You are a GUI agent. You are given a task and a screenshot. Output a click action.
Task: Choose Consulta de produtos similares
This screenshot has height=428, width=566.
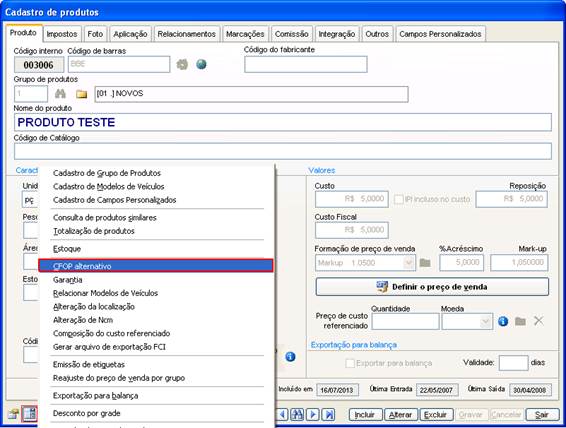pos(156,218)
